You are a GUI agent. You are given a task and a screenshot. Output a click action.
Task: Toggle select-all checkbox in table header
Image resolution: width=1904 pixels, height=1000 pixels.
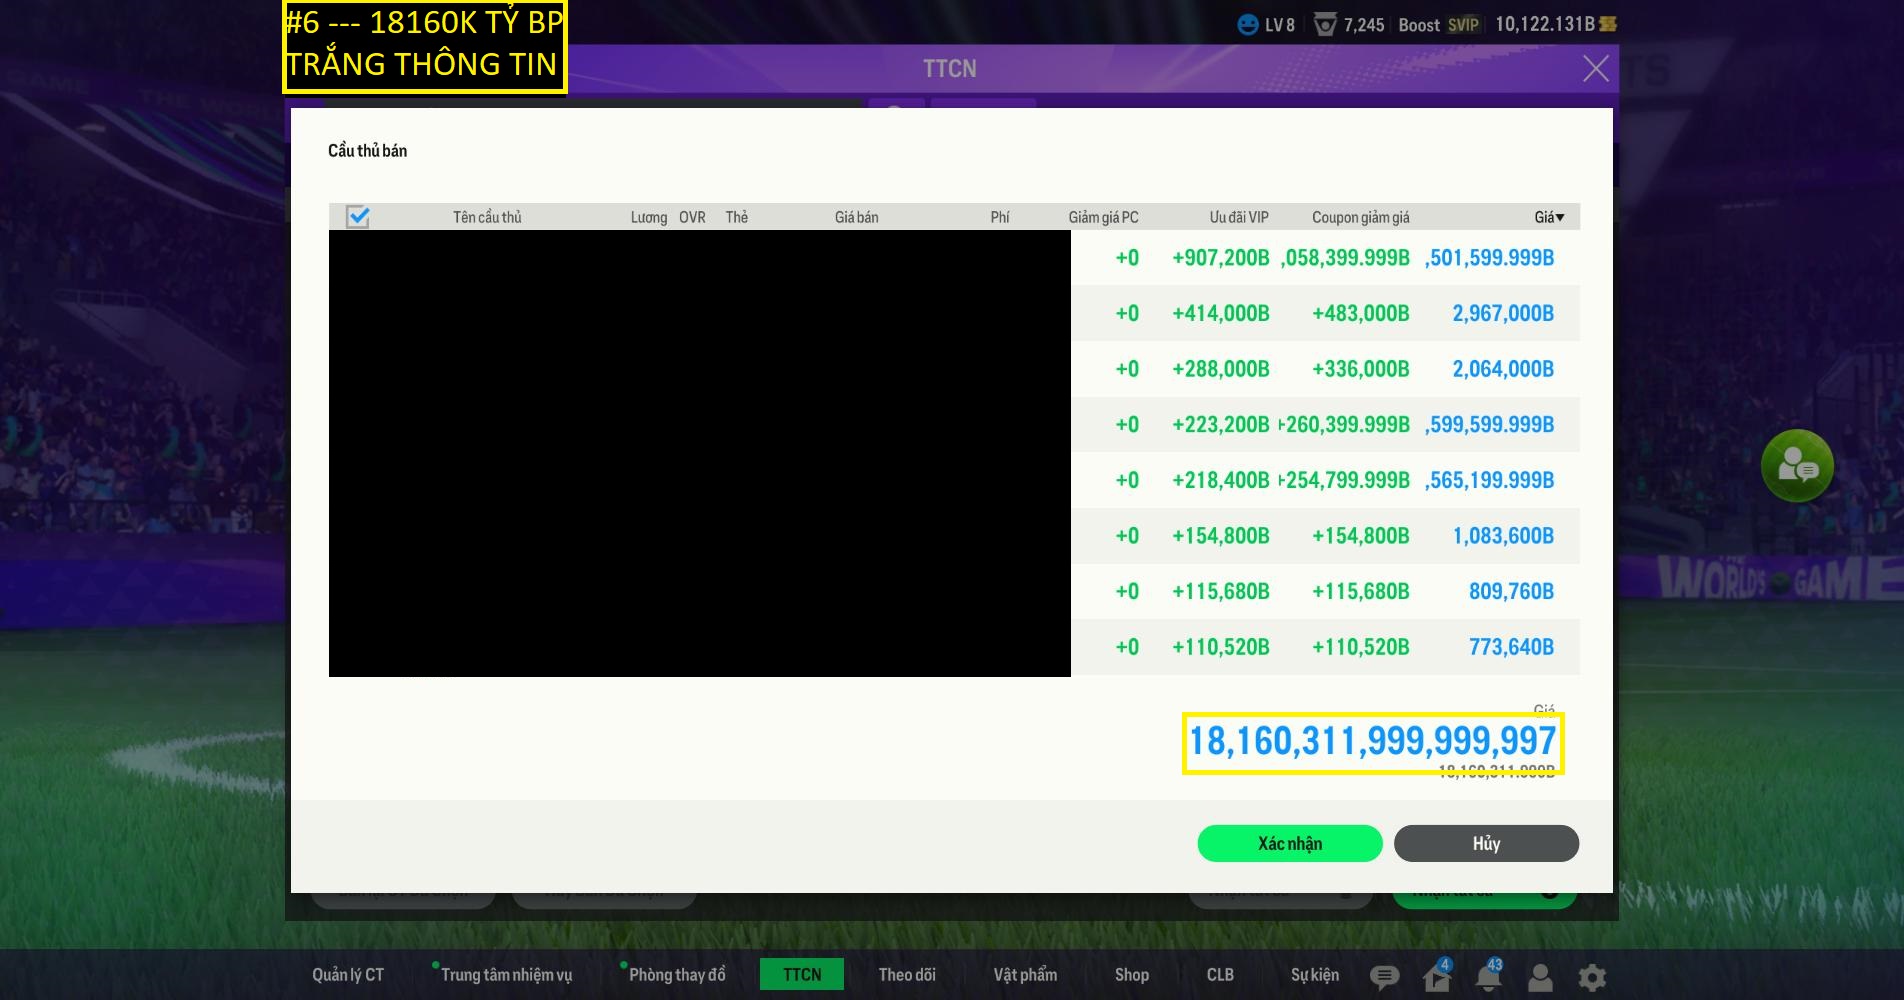click(x=357, y=216)
